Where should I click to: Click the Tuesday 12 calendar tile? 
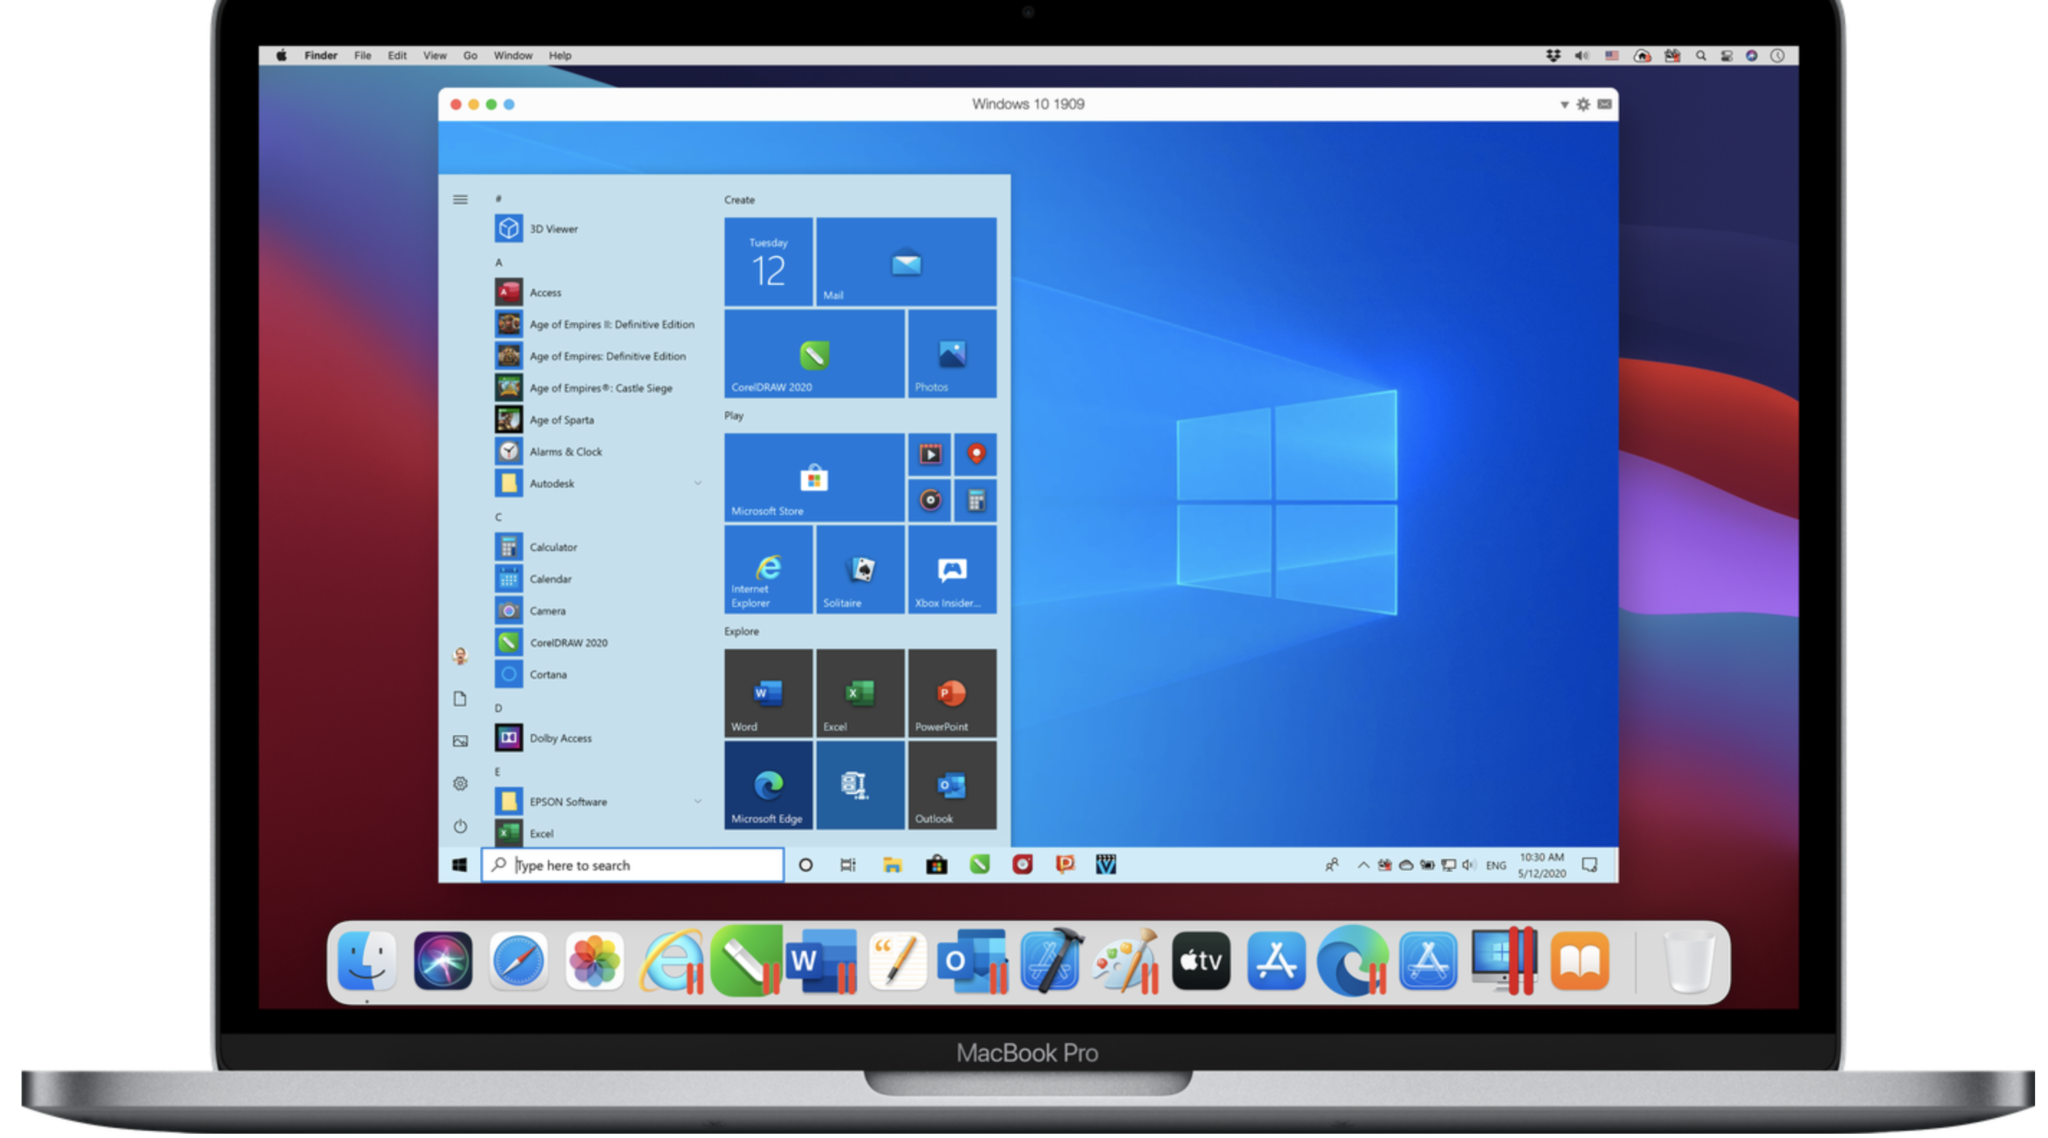768,262
